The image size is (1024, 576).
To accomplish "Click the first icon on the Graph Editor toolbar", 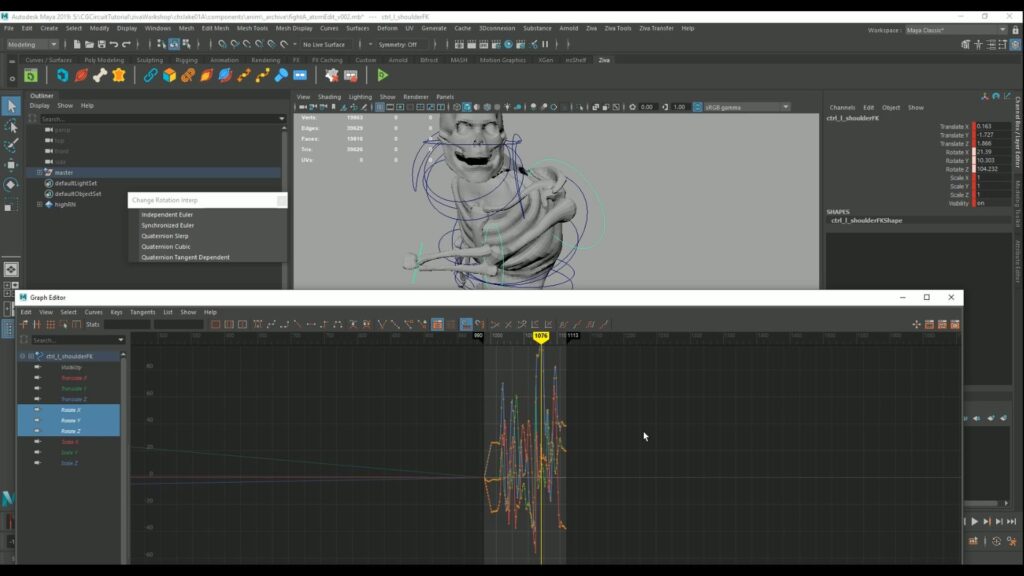I will pos(24,324).
